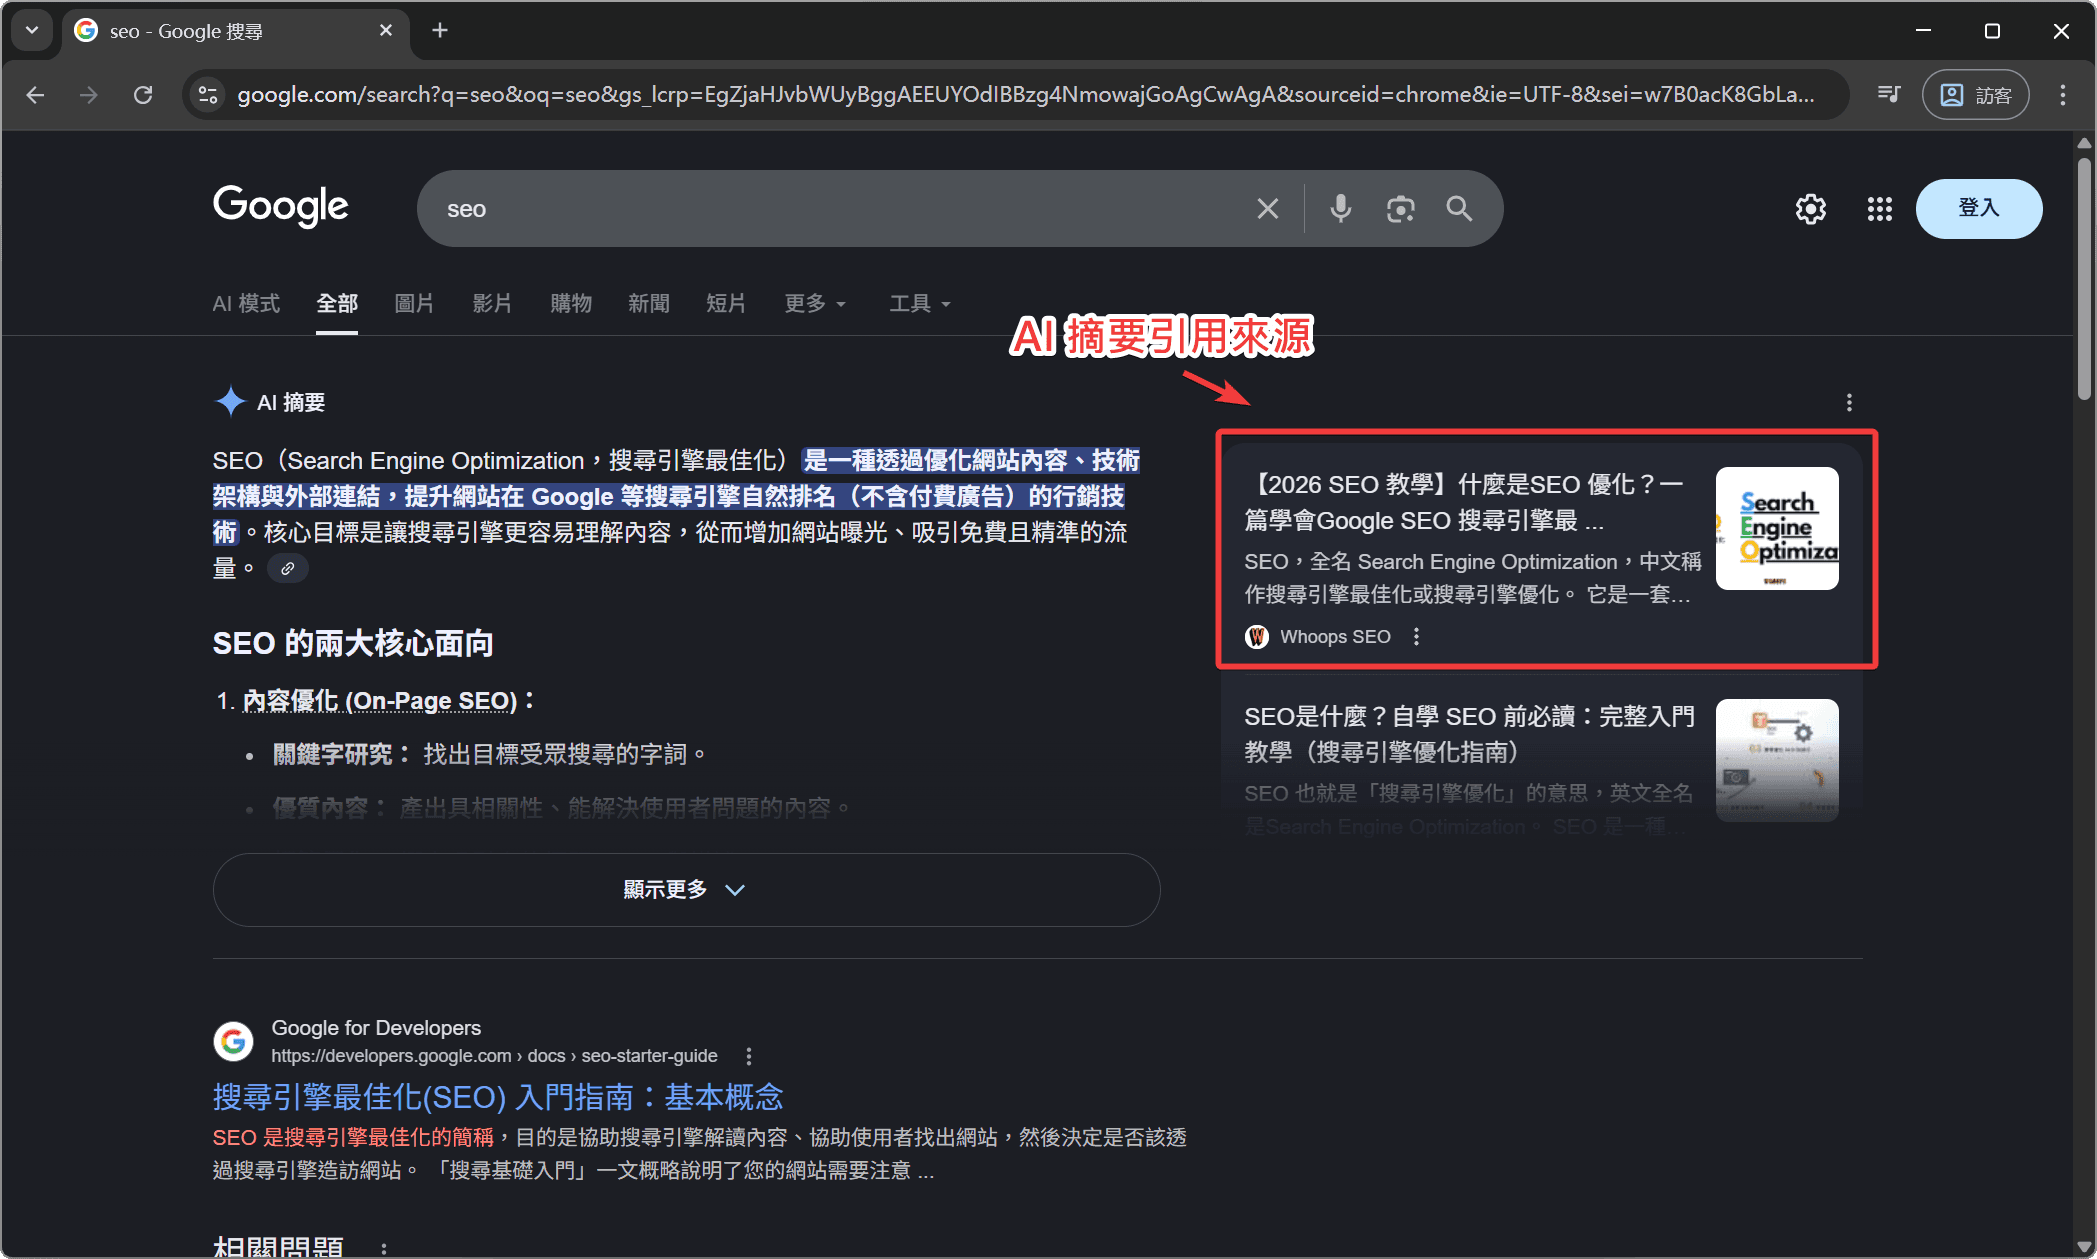
Task: Clear the search query with the X
Action: point(1267,208)
